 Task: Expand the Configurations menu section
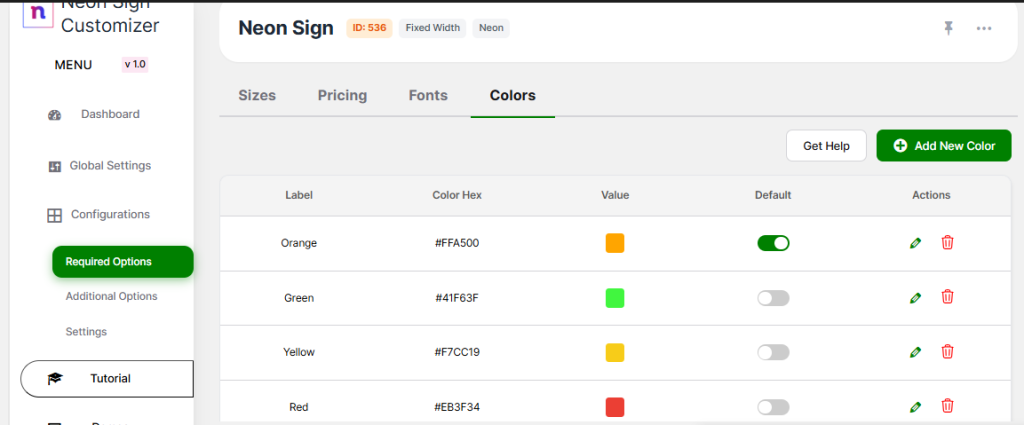pos(109,214)
